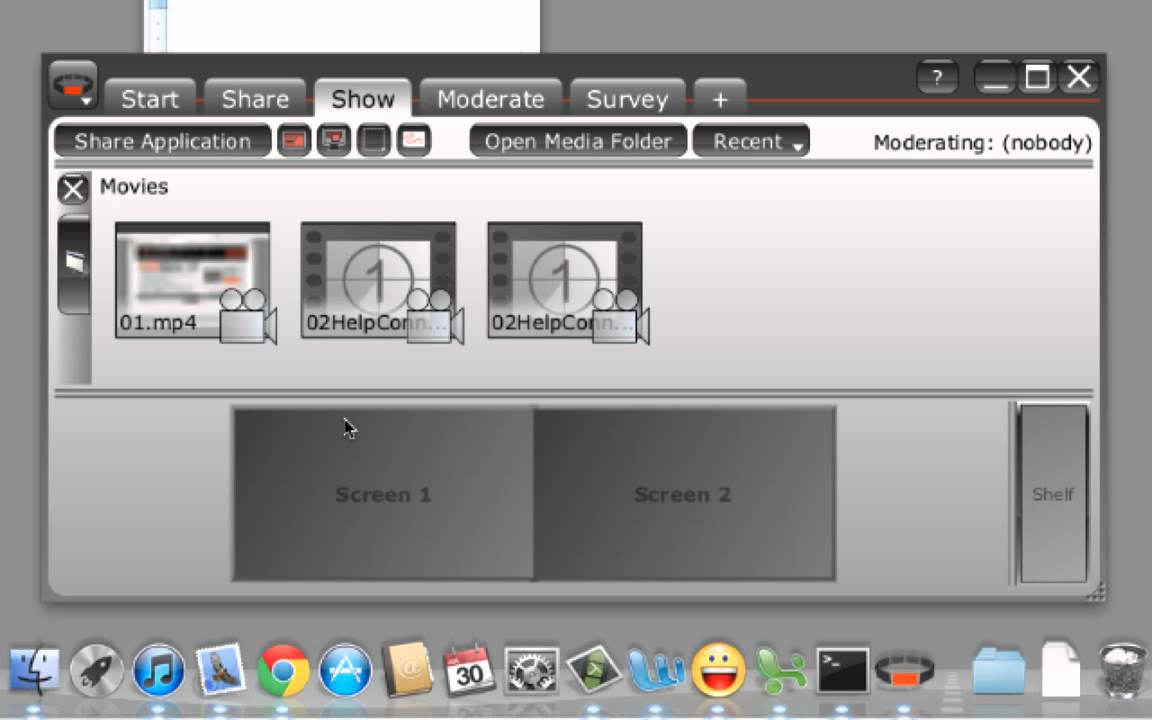Click the dark region capture icon

373,140
